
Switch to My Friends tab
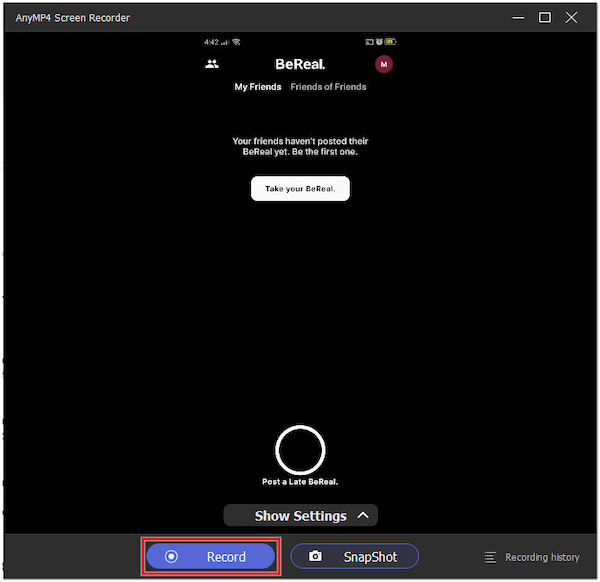click(x=258, y=87)
